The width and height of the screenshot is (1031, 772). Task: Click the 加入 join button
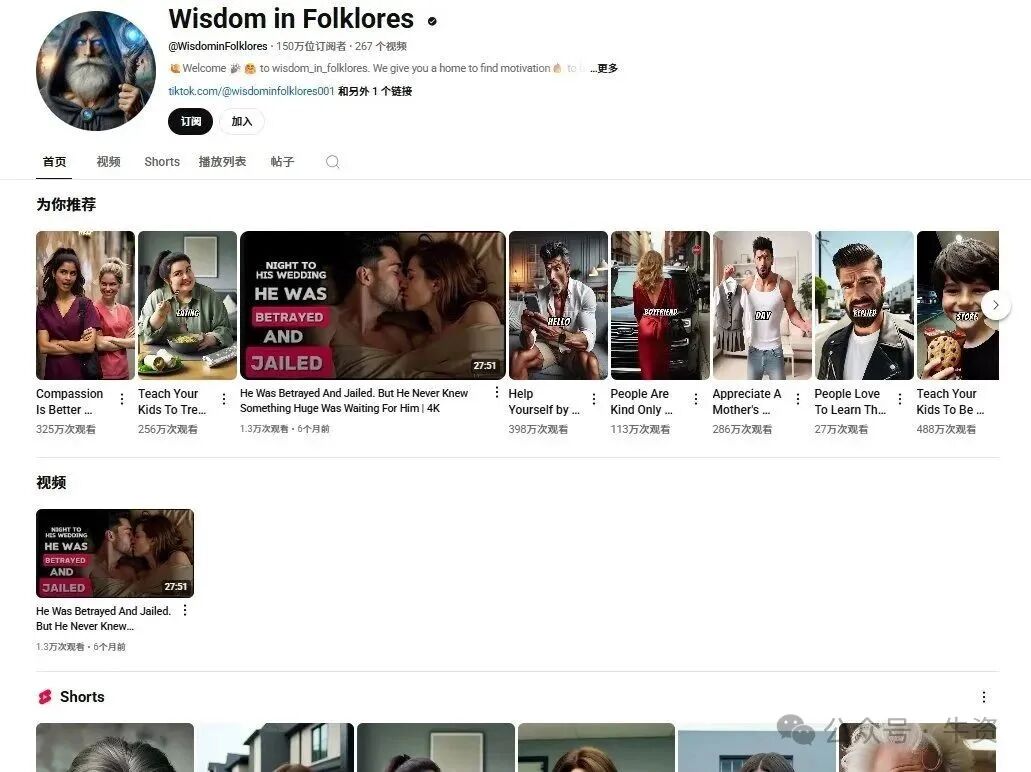pos(241,122)
